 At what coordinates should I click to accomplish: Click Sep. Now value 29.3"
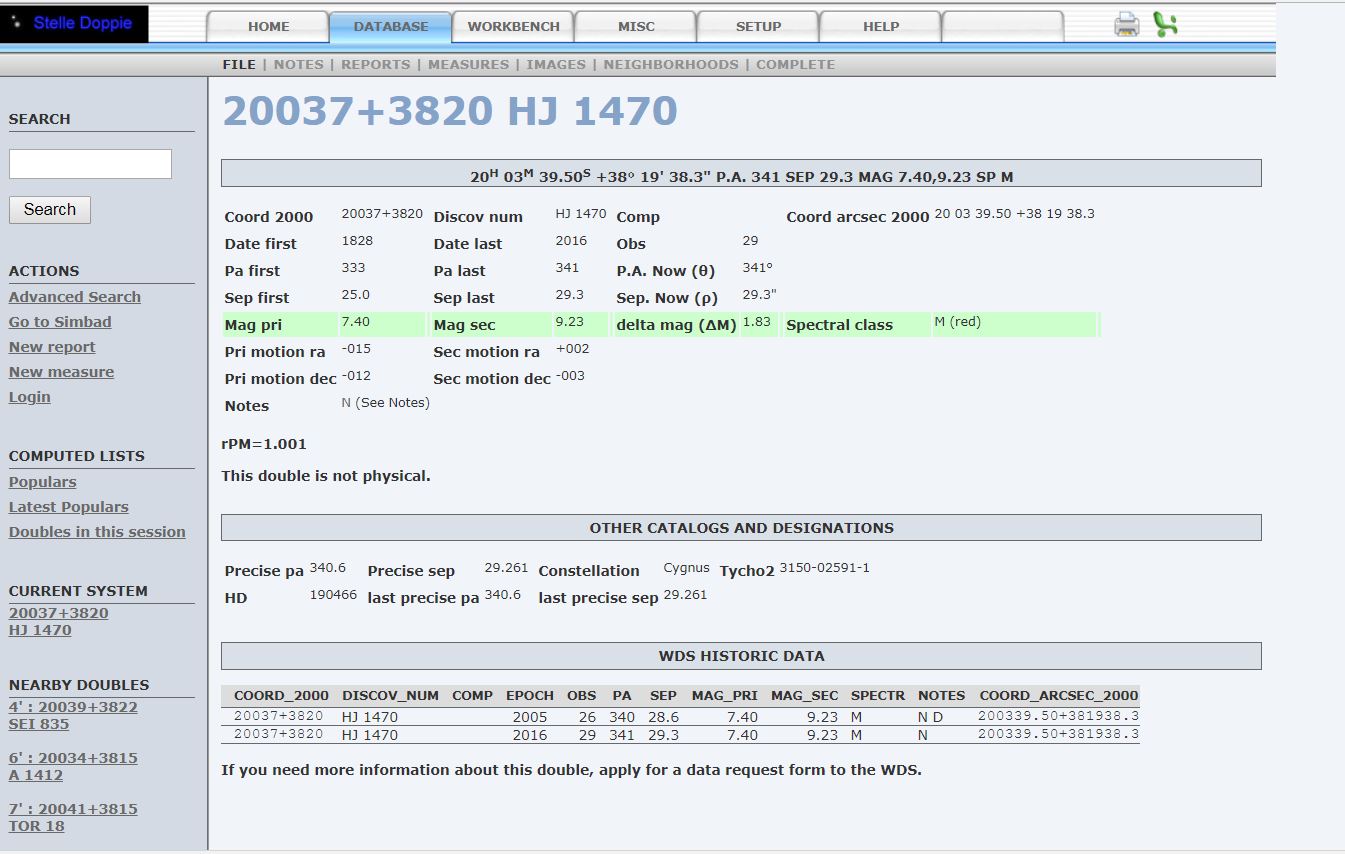coord(760,295)
